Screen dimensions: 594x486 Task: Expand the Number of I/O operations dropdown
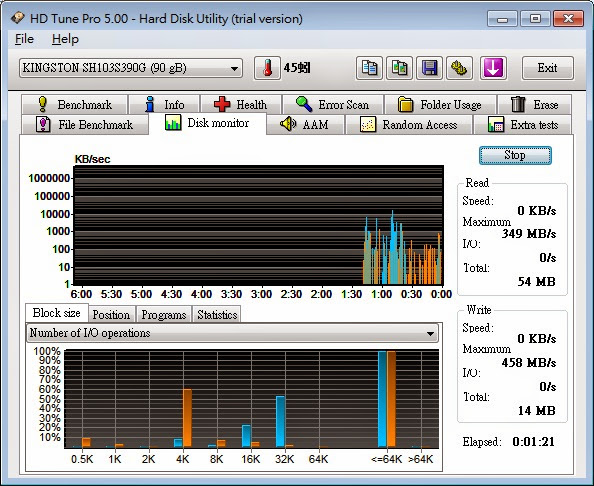coord(232,333)
